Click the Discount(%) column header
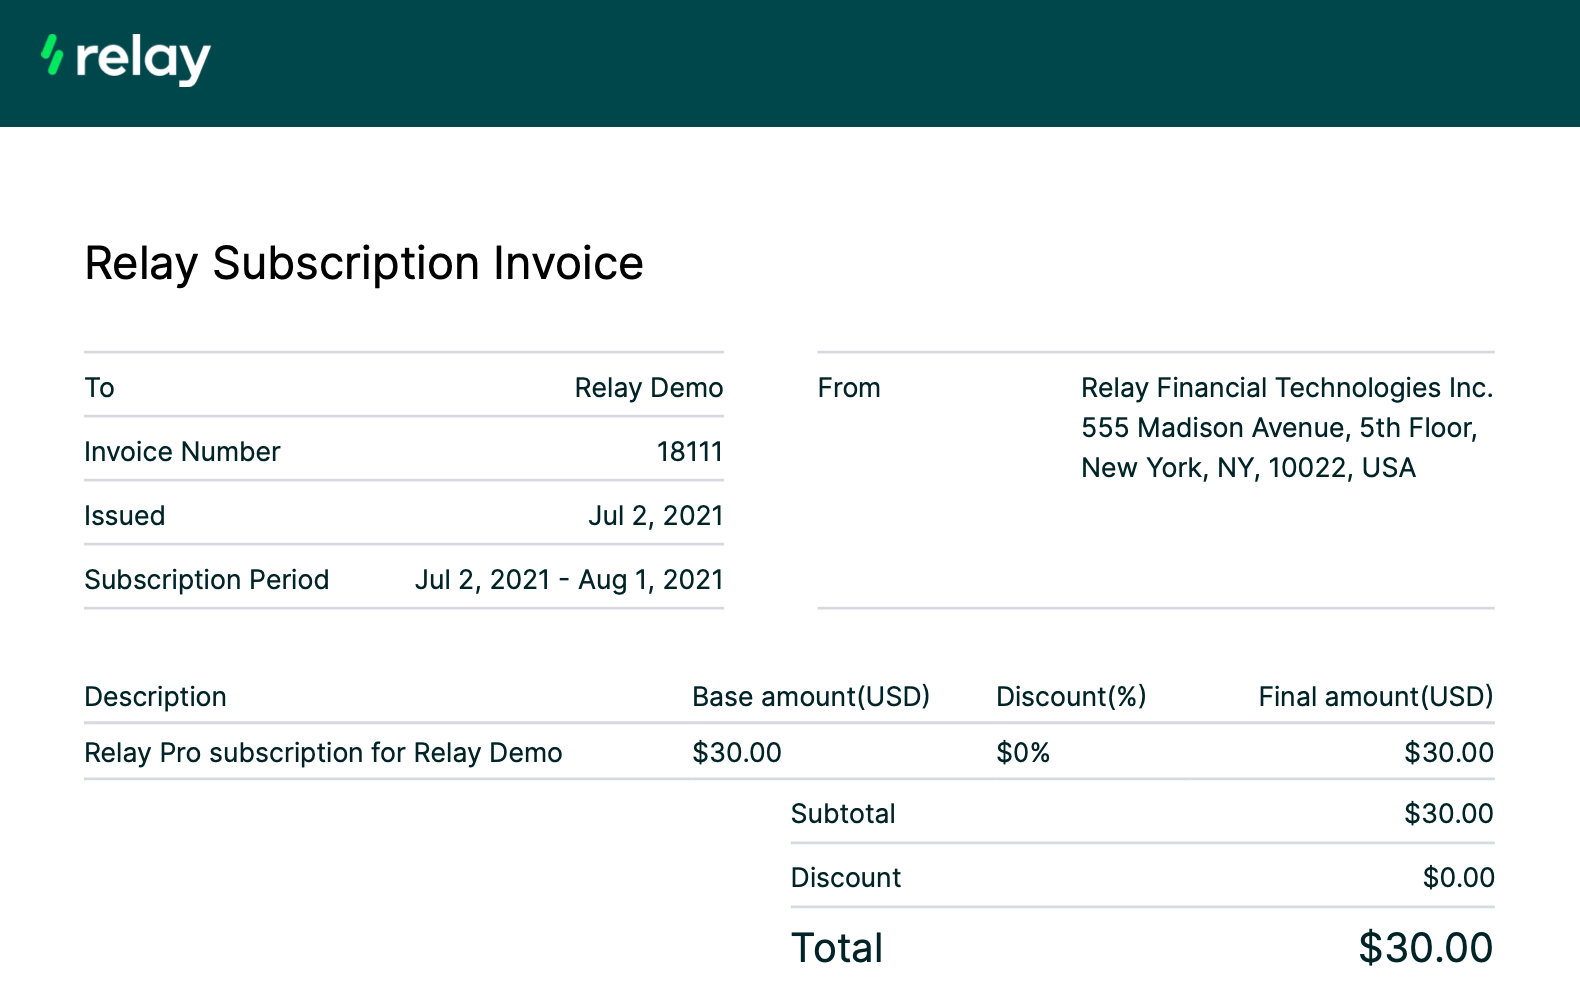The image size is (1580, 1002). click(x=1070, y=697)
